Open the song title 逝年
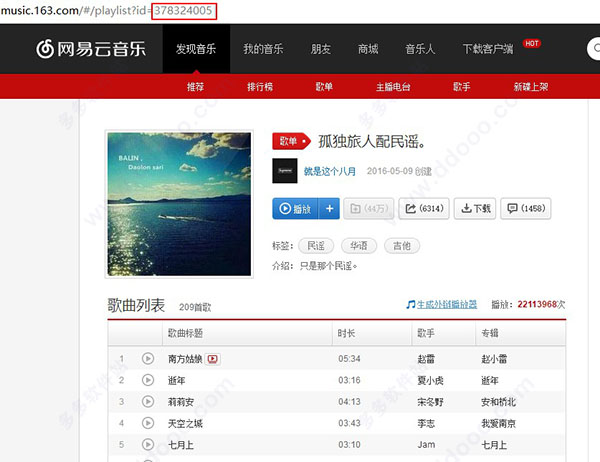The image size is (600, 462). tap(176, 380)
